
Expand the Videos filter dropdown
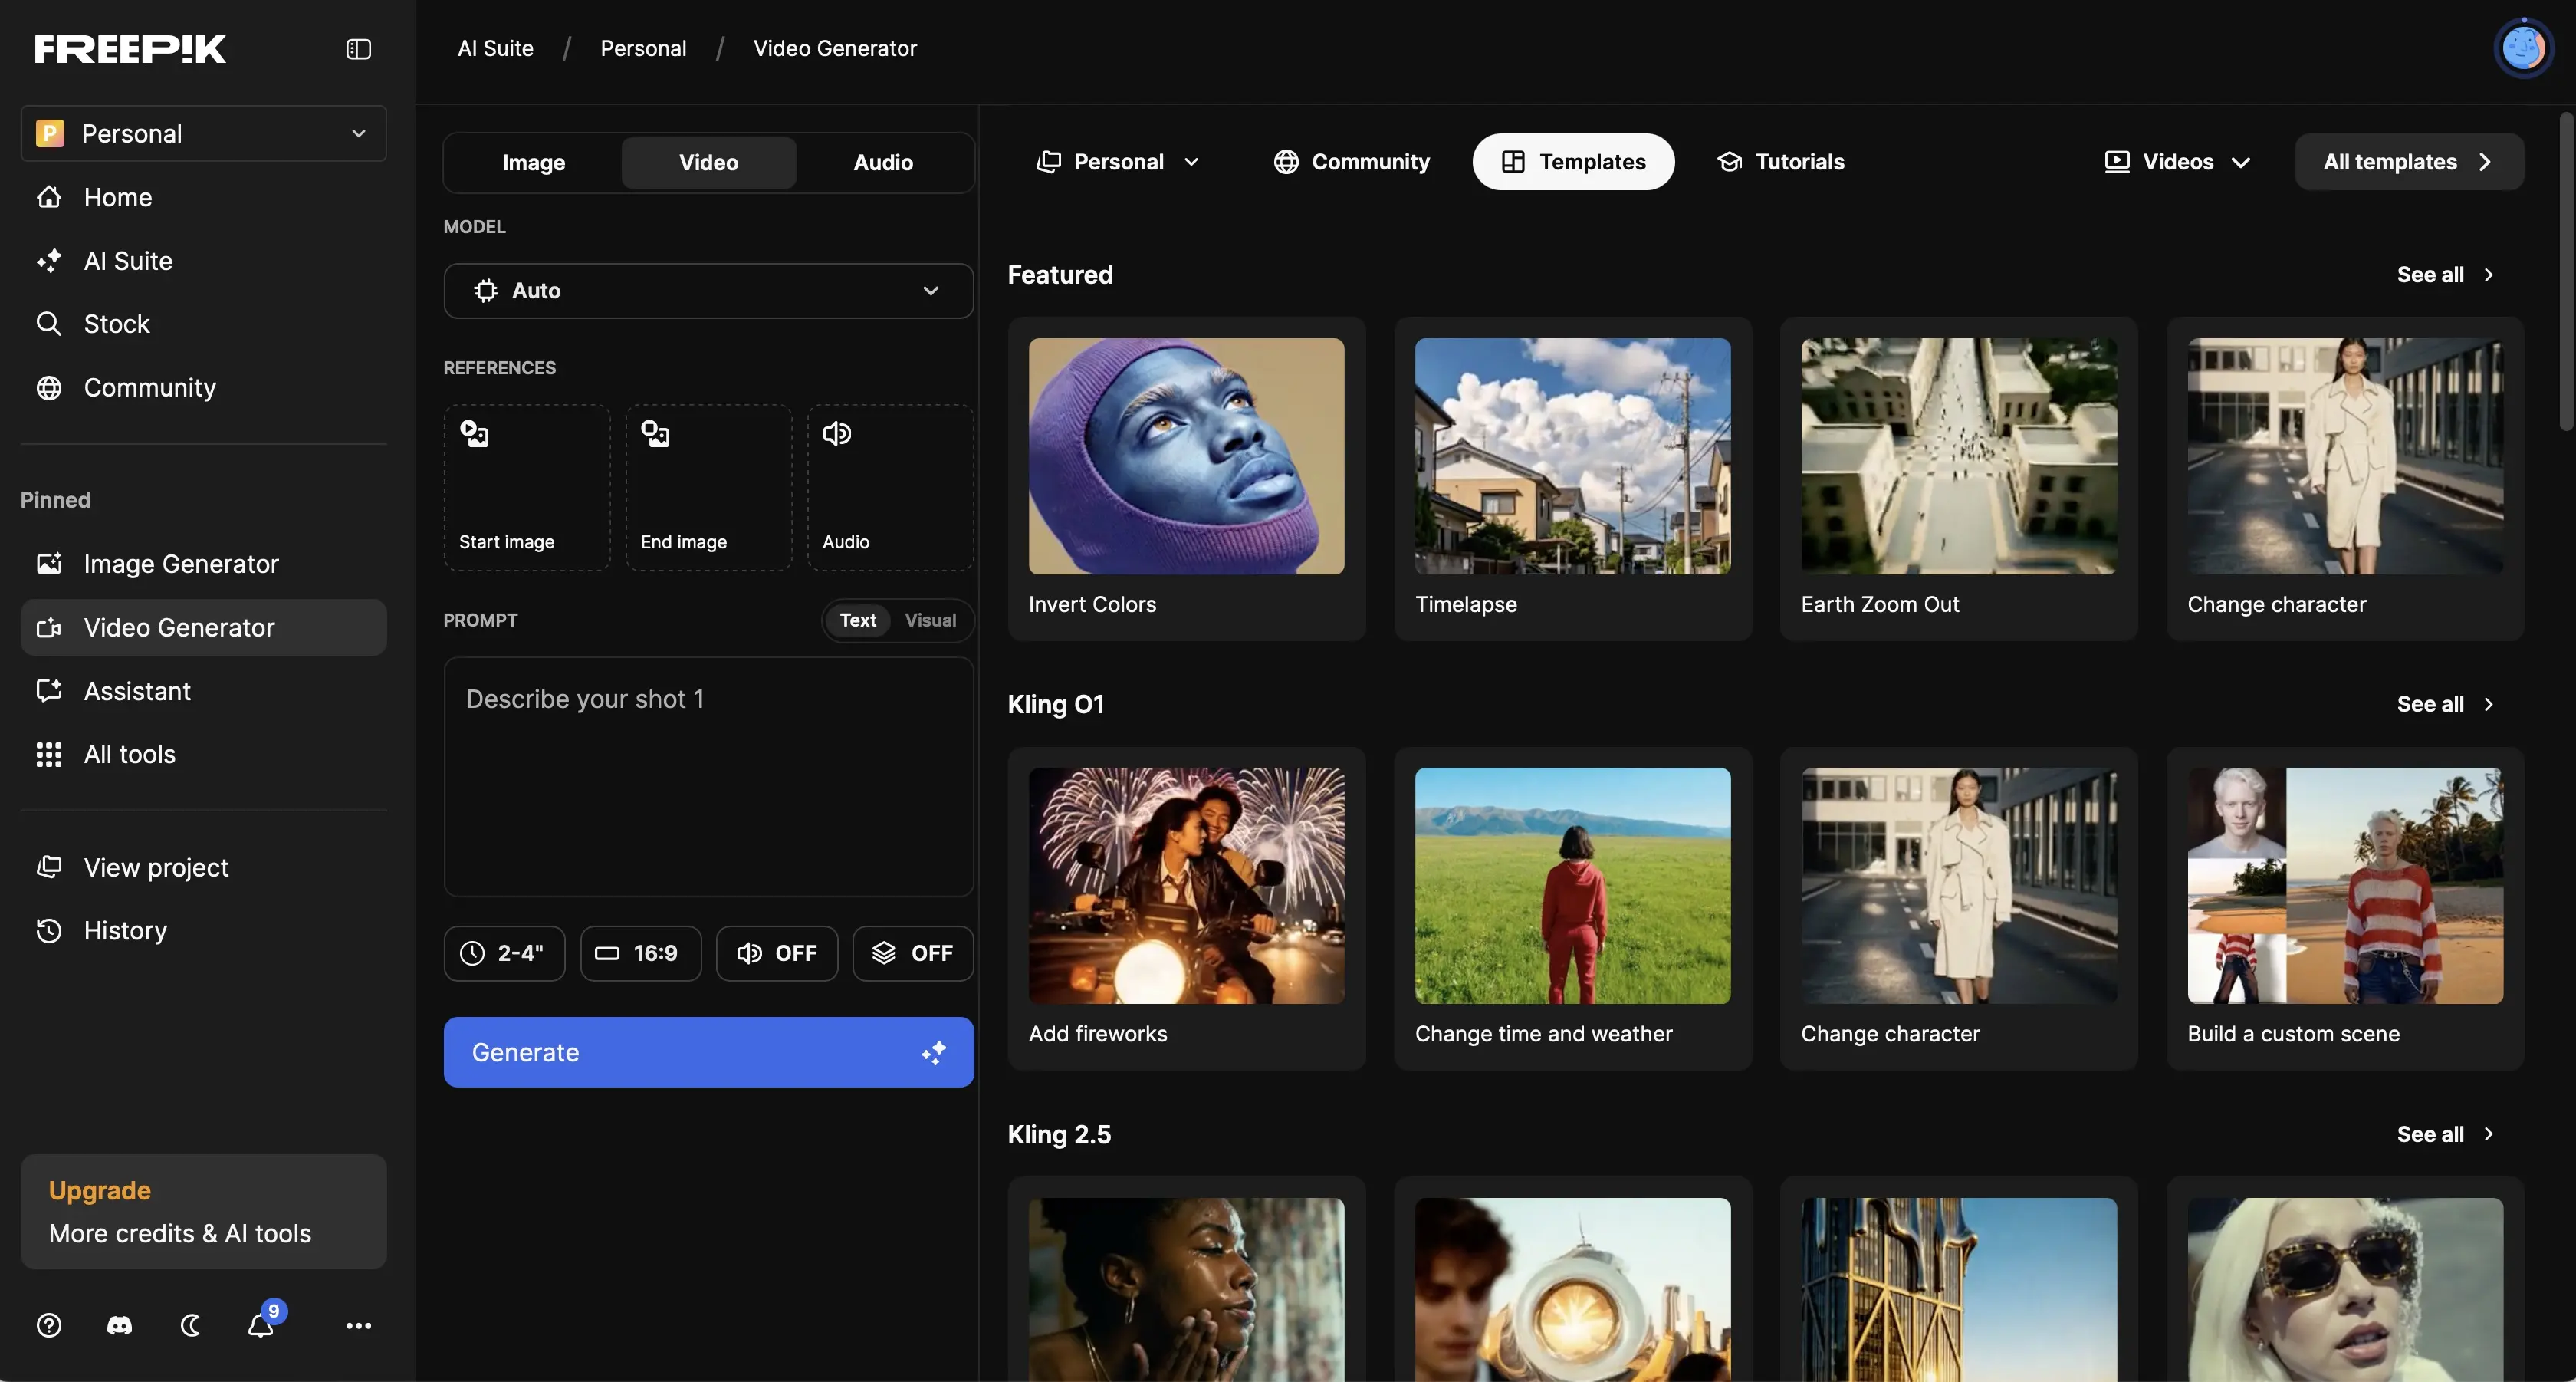pyautogui.click(x=2177, y=162)
